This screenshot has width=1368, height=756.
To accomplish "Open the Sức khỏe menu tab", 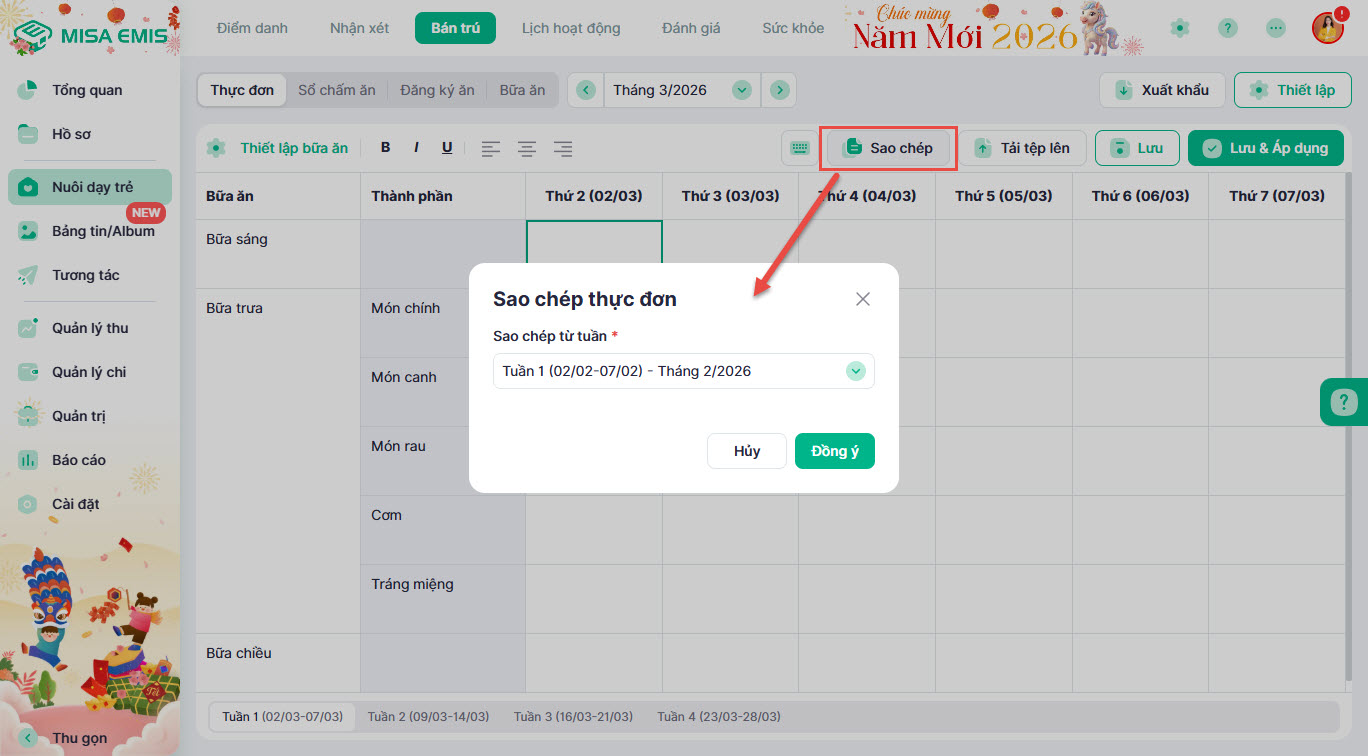I will [793, 28].
